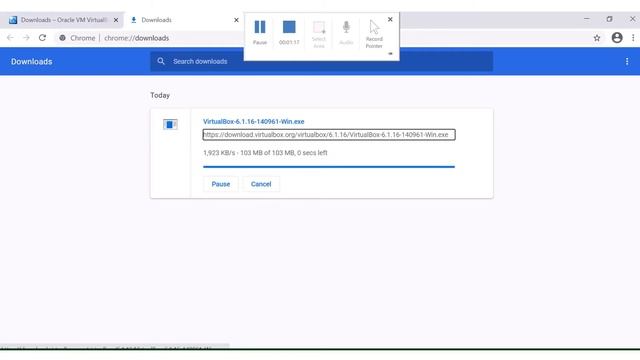Toggle Record Pointer in recorder toolbar

[374, 34]
